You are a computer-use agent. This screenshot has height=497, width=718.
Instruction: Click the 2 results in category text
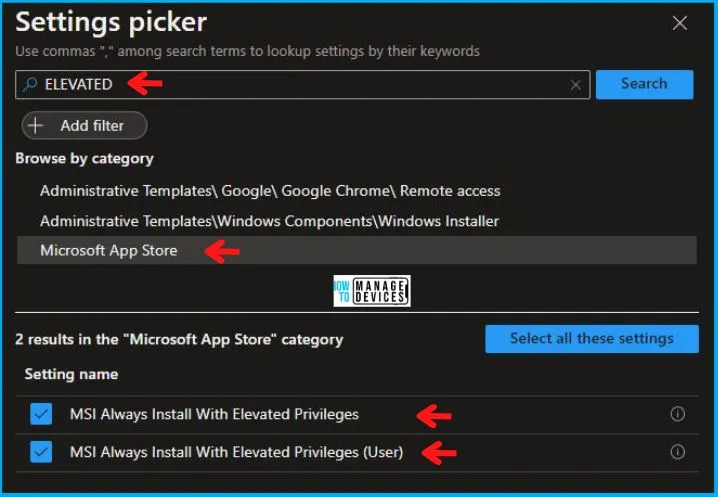[x=179, y=339]
